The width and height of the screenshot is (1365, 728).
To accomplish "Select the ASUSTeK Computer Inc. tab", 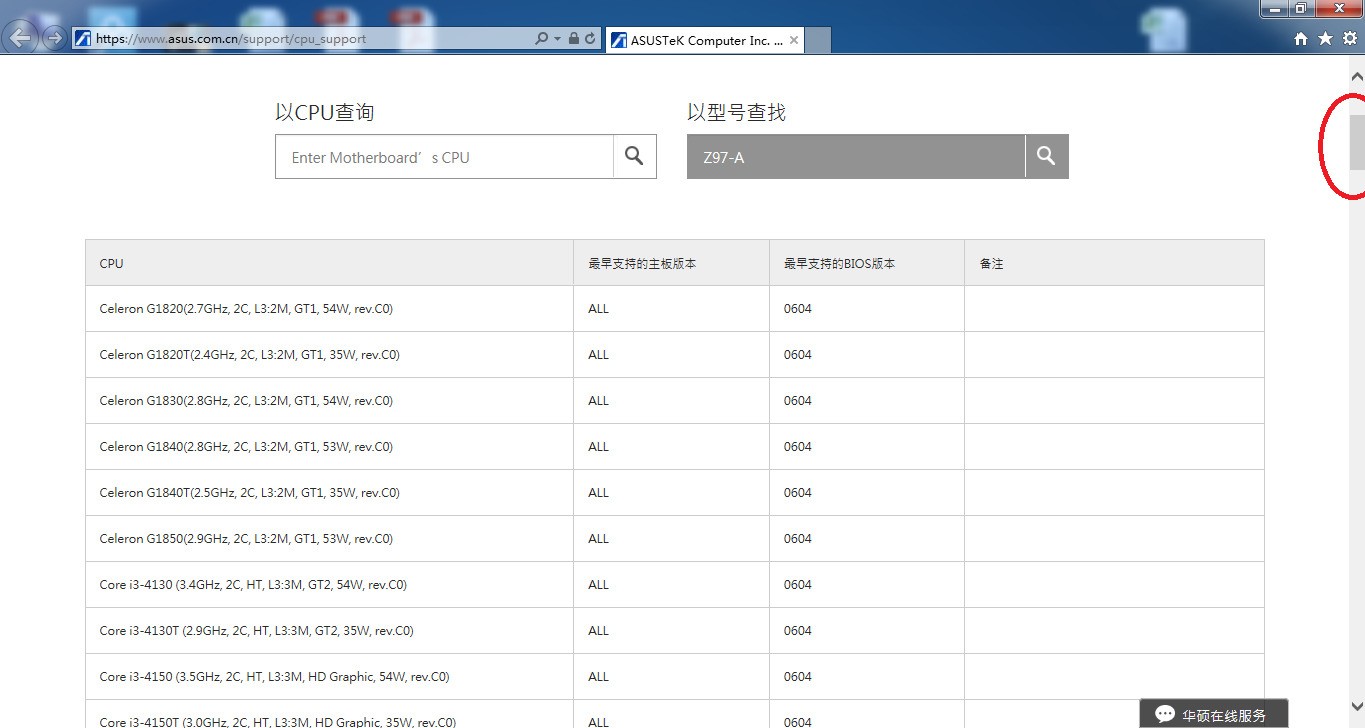I will [x=705, y=40].
